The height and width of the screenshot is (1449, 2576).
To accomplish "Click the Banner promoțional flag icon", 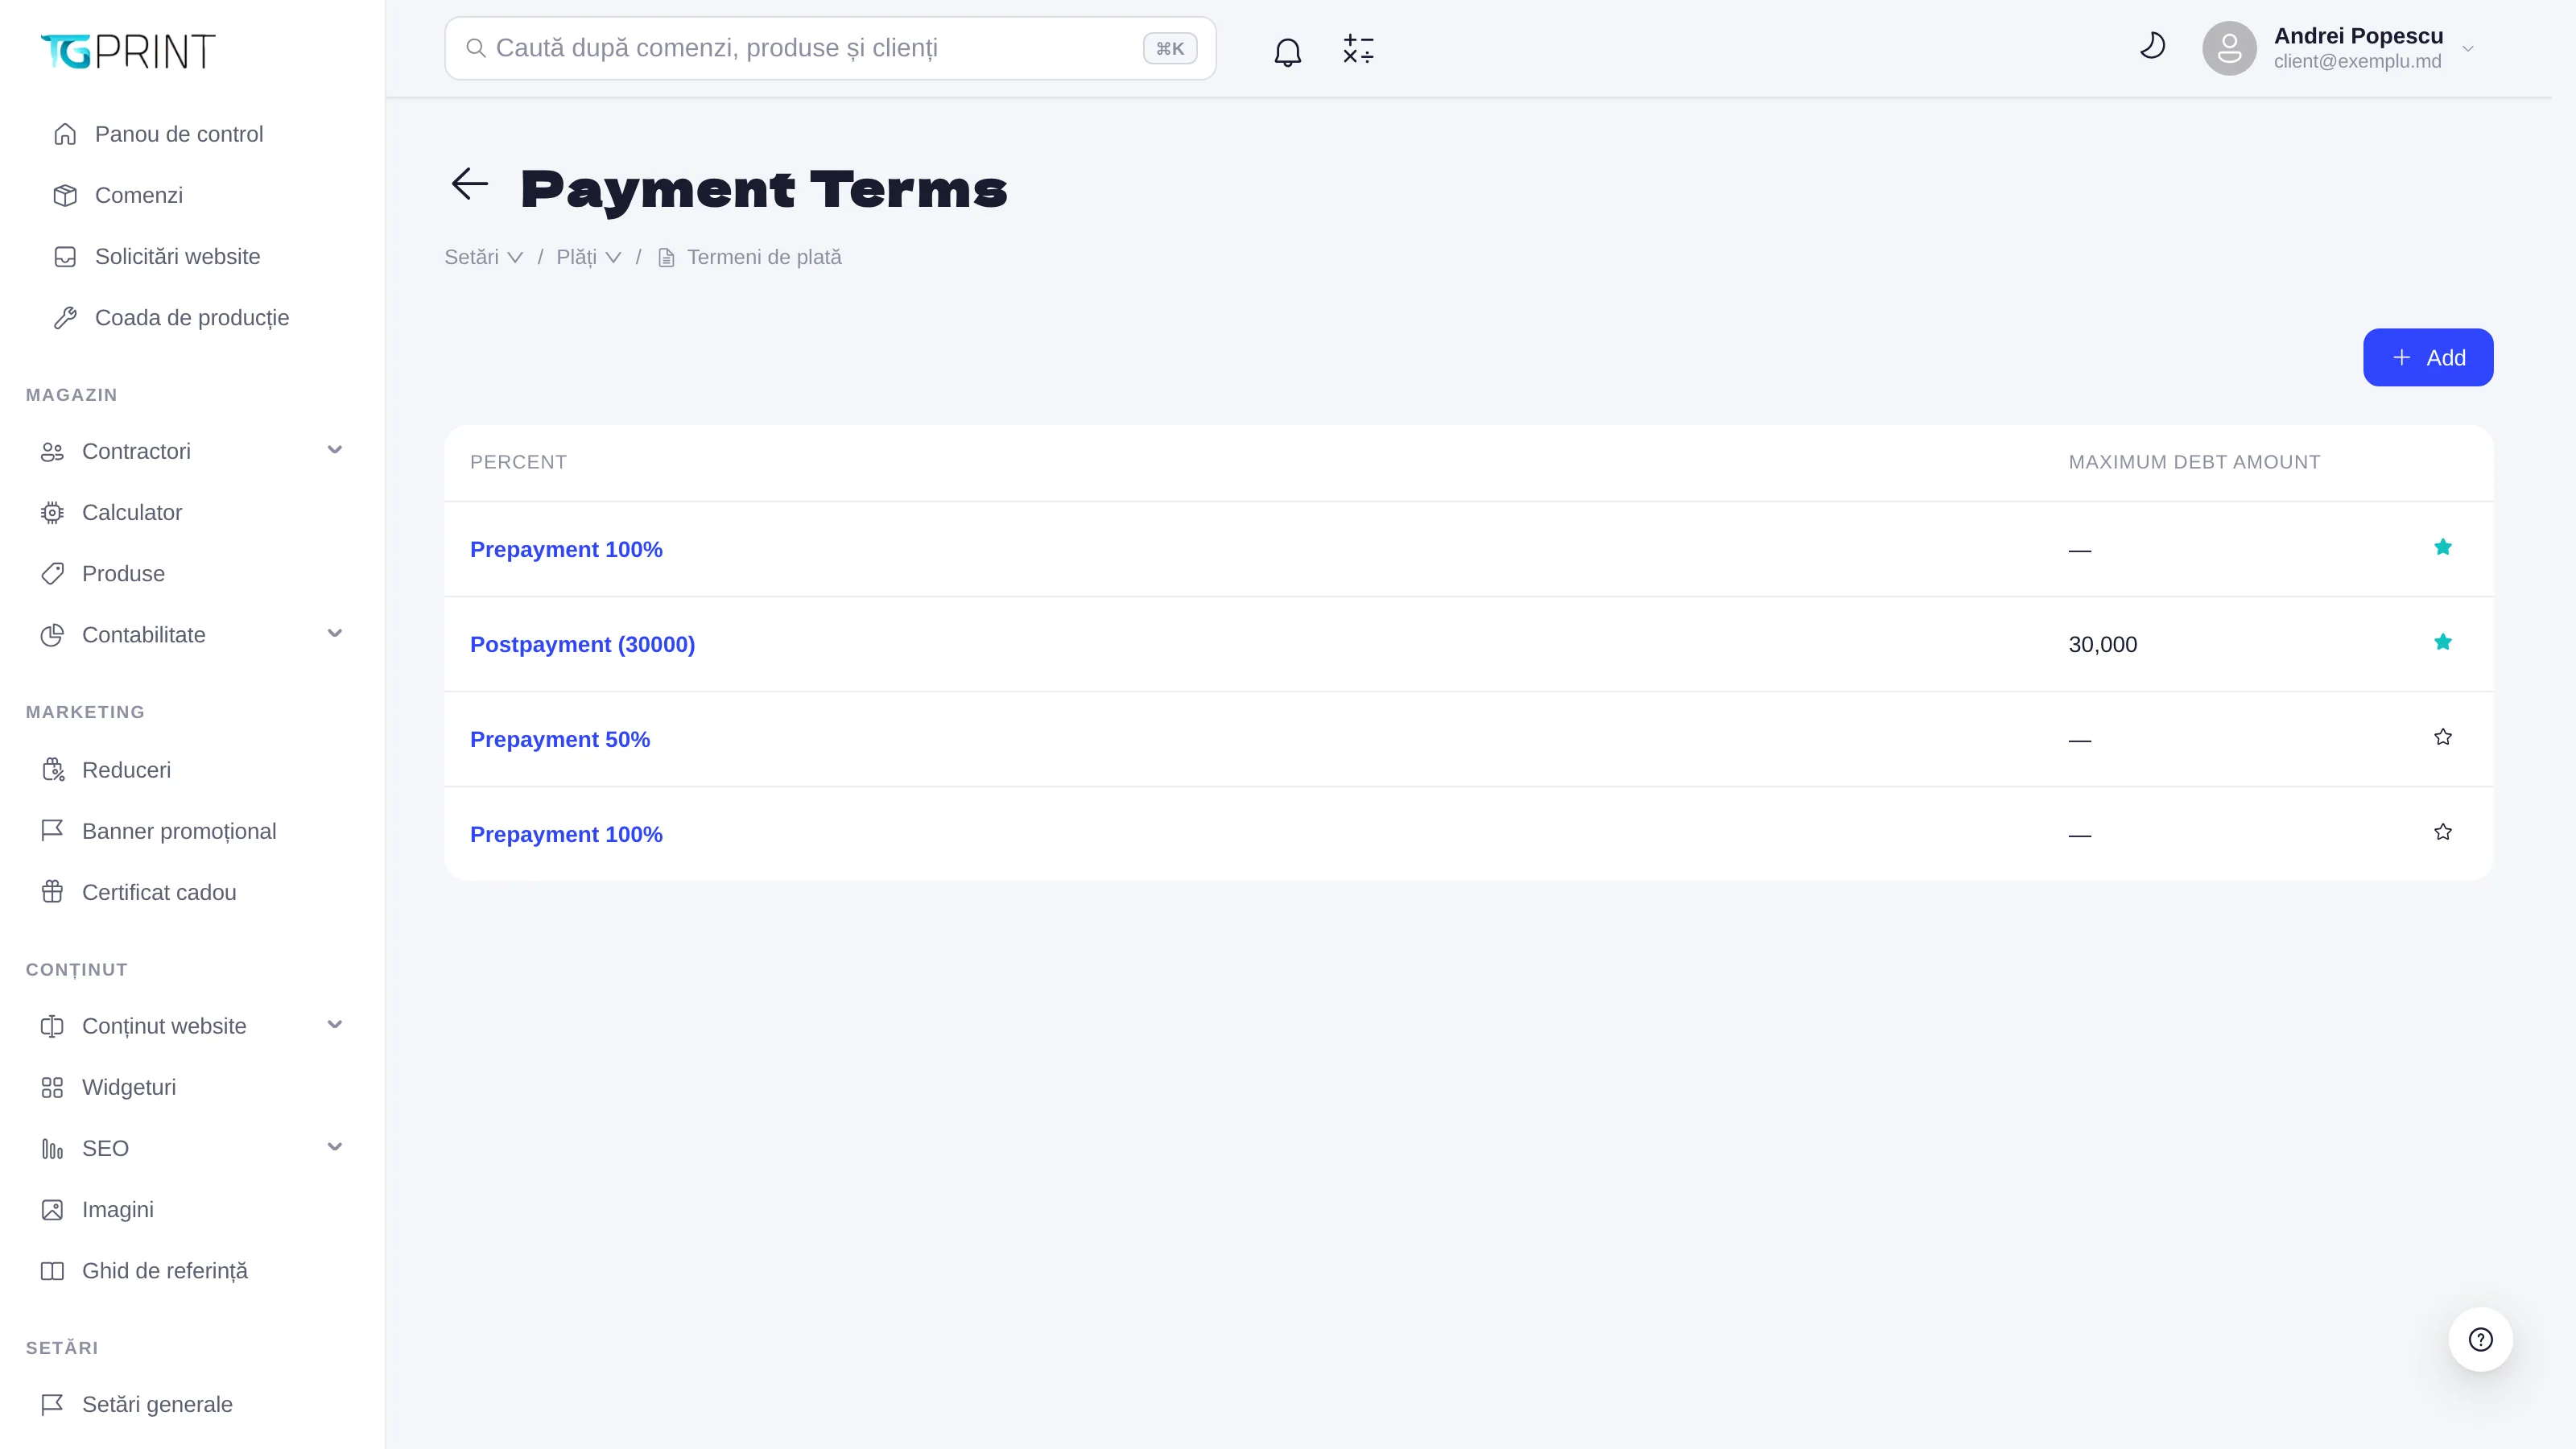I will (x=52, y=831).
